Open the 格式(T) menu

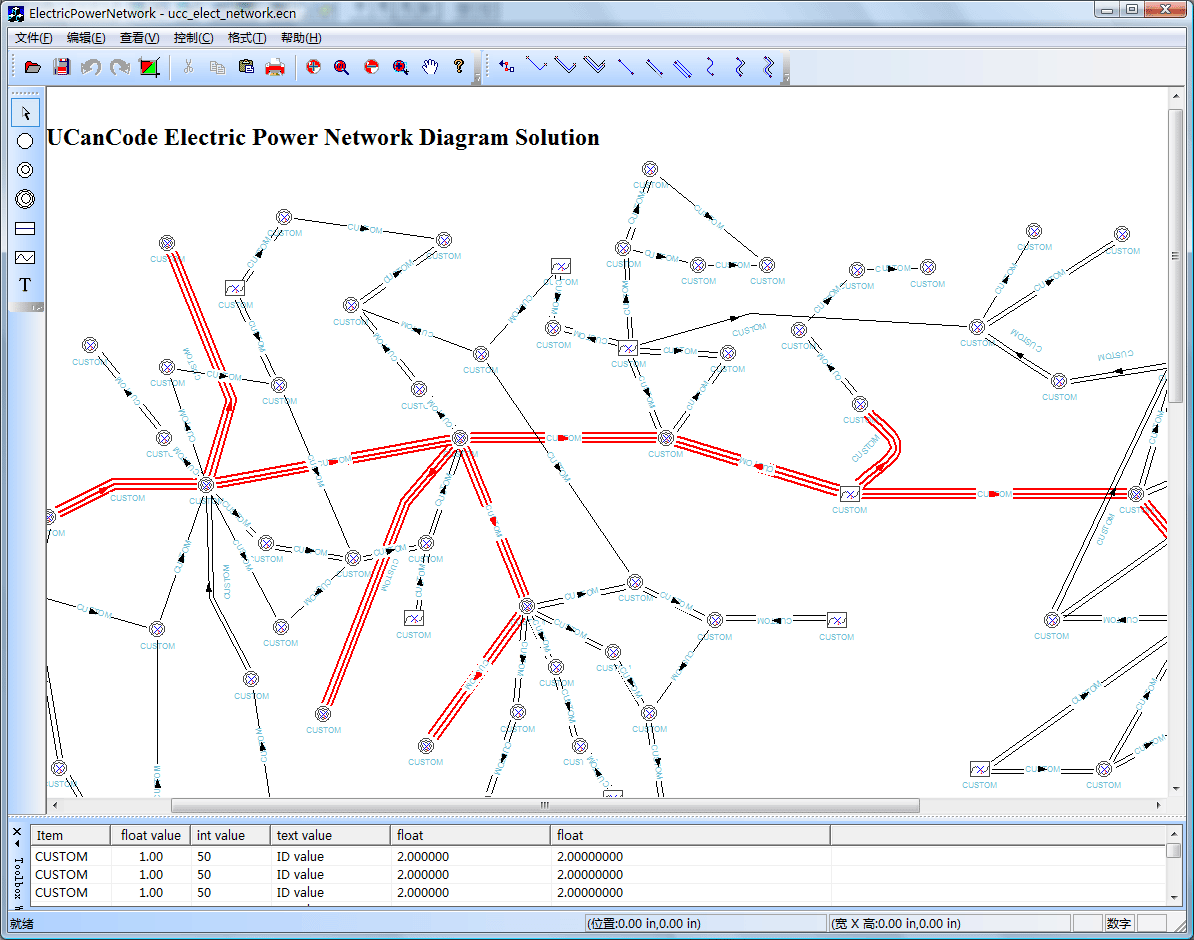coord(246,38)
